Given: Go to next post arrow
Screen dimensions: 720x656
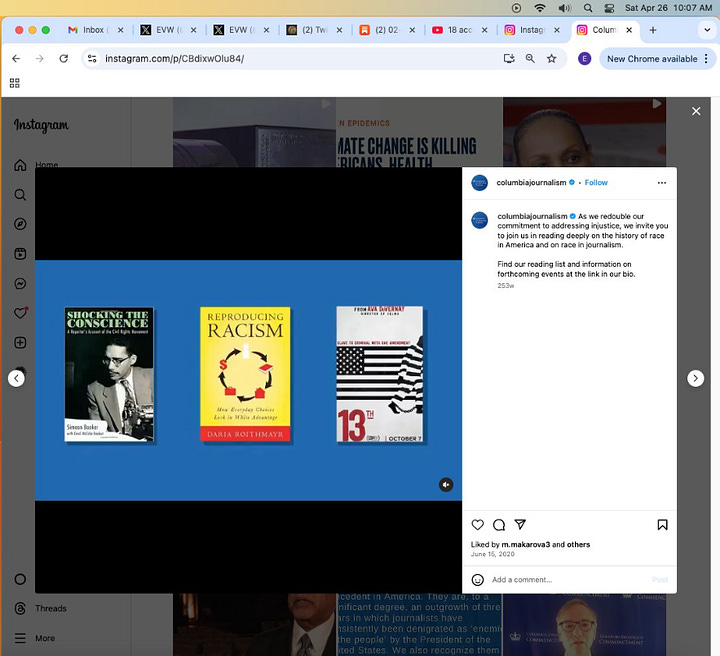Looking at the screenshot, I should [695, 378].
